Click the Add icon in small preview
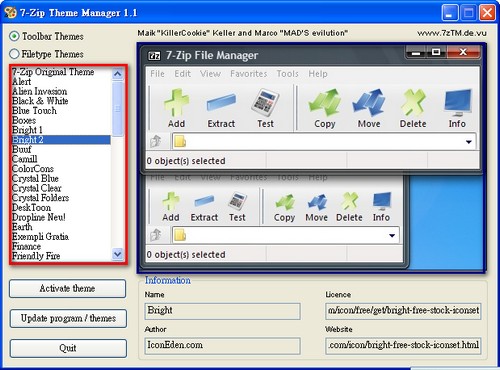 (x=171, y=201)
